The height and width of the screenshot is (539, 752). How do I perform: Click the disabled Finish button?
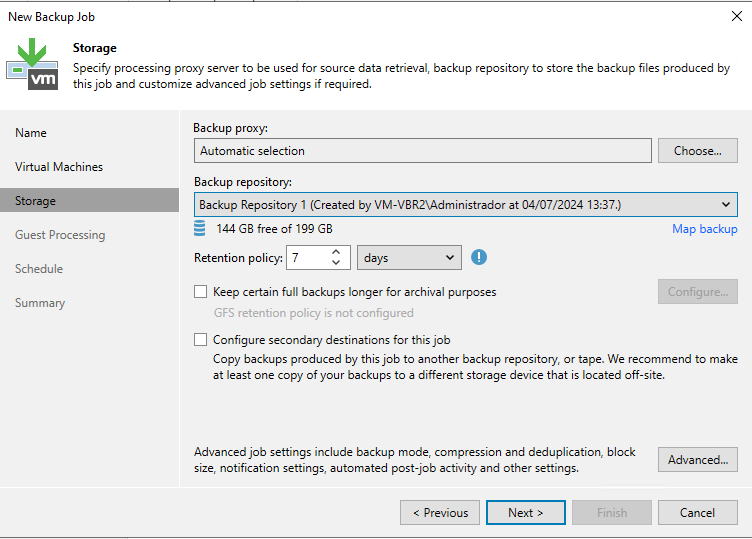[611, 513]
